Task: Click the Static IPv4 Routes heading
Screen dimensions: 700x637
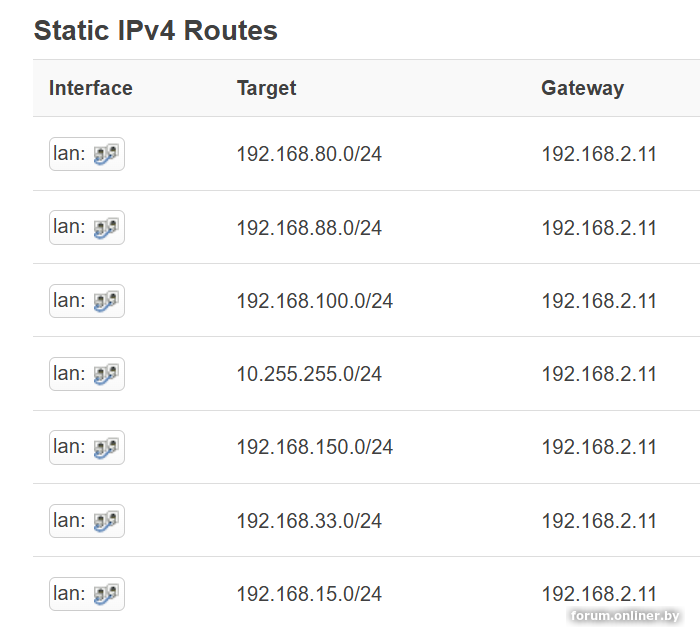Action: (x=156, y=31)
